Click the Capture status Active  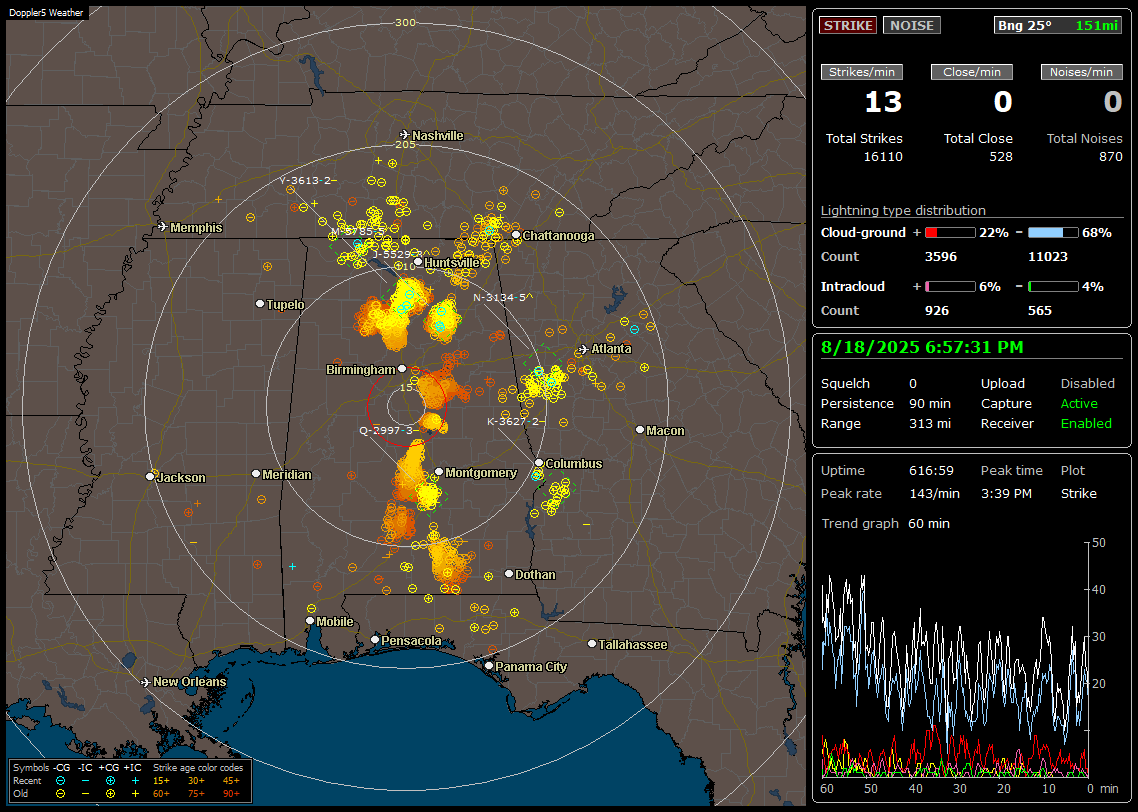click(x=1078, y=403)
